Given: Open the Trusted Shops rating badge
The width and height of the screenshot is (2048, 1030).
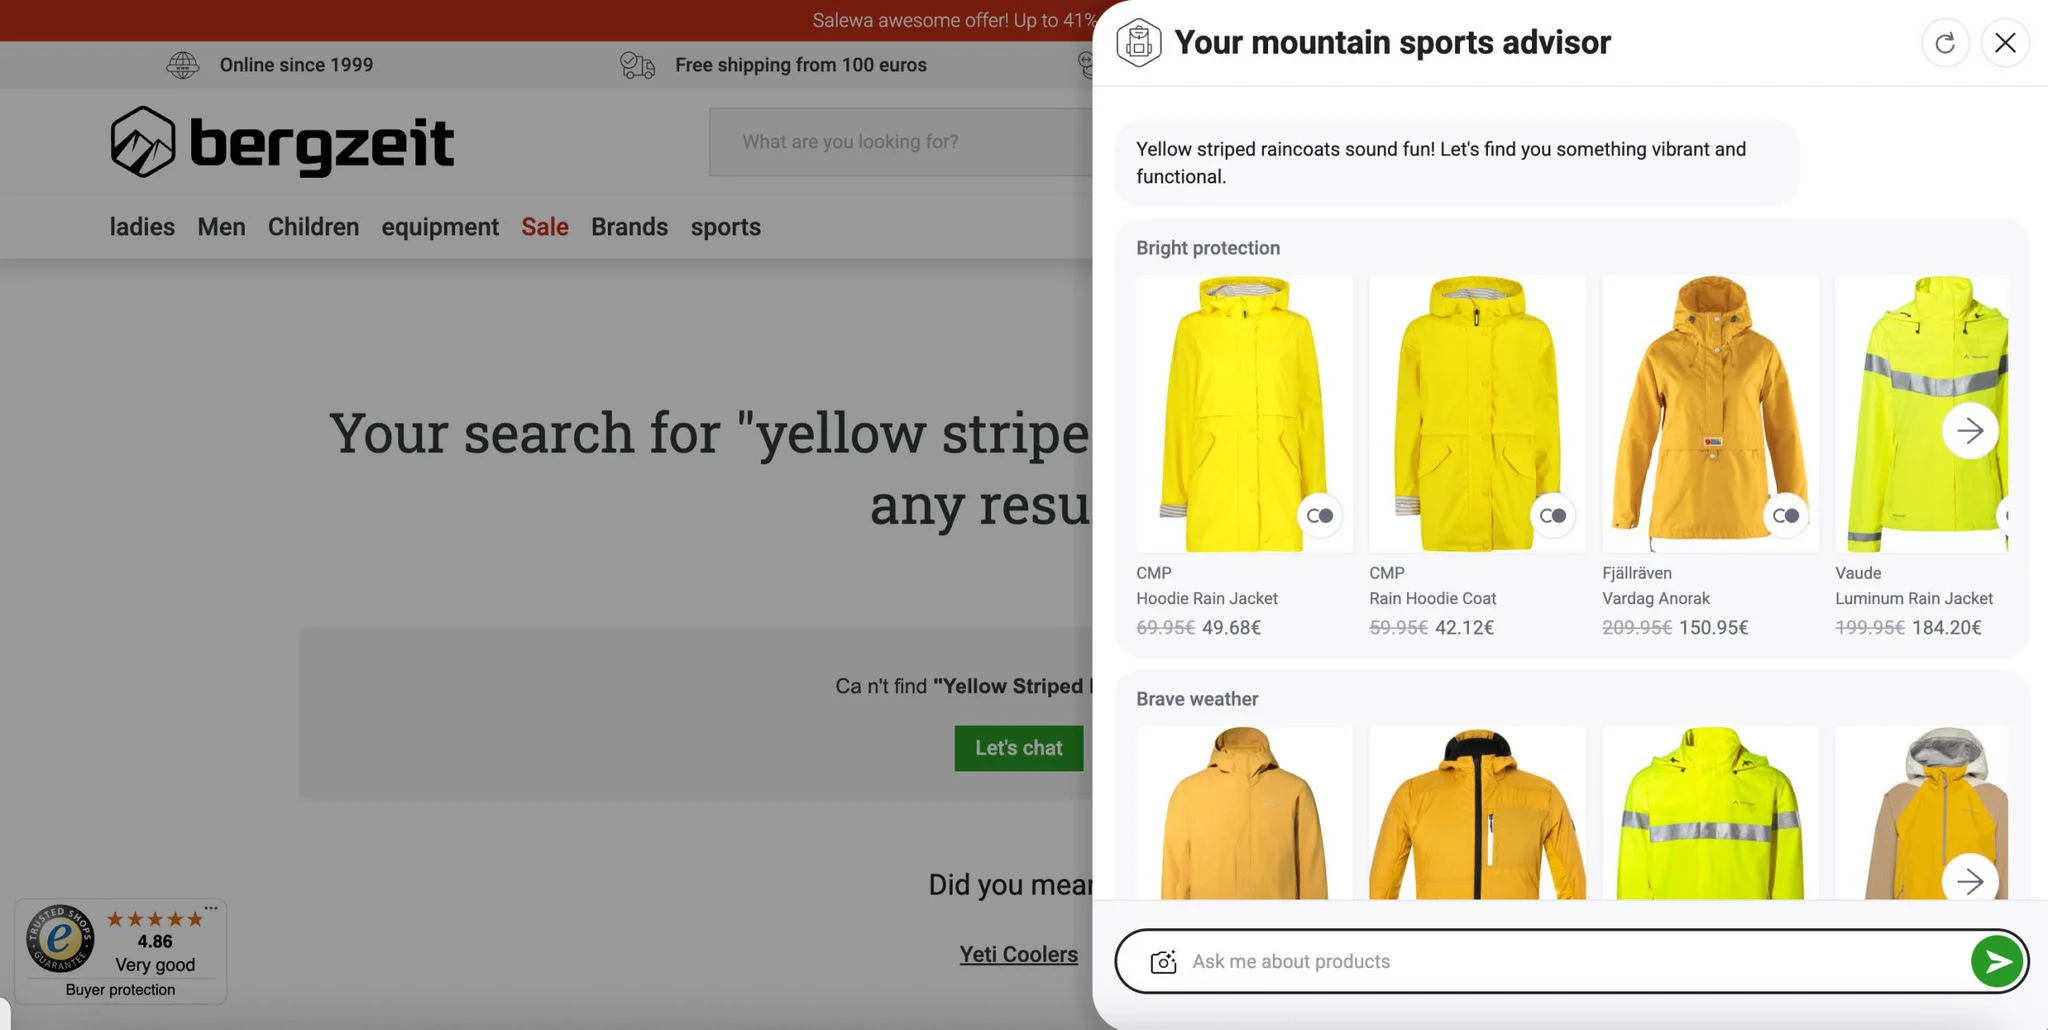Looking at the screenshot, I should click(120, 951).
